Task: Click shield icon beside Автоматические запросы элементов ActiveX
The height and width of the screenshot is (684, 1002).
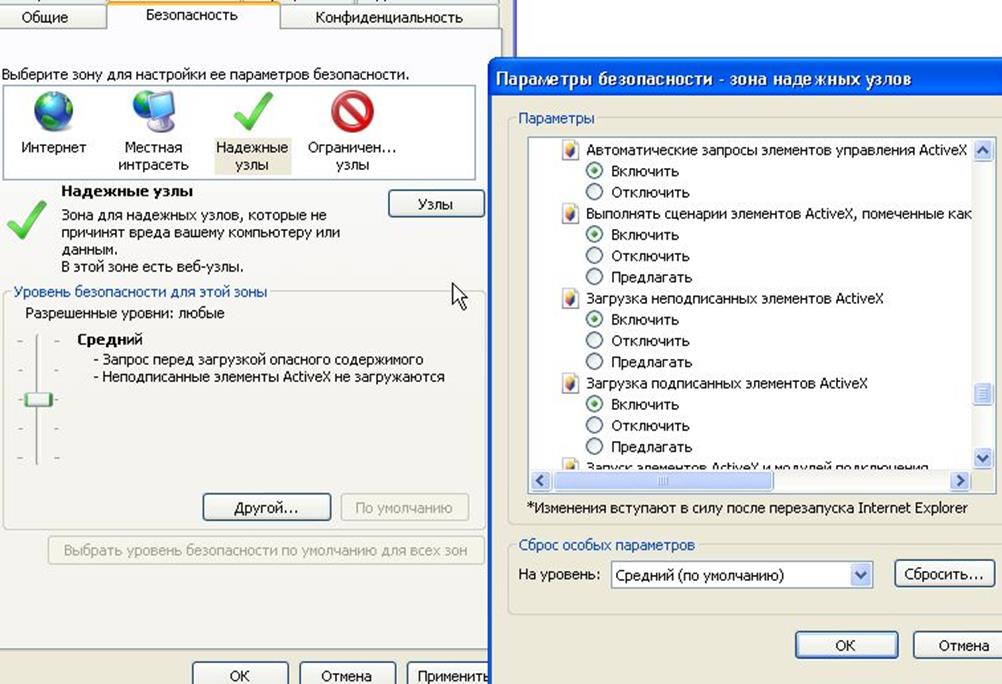Action: click(x=570, y=150)
